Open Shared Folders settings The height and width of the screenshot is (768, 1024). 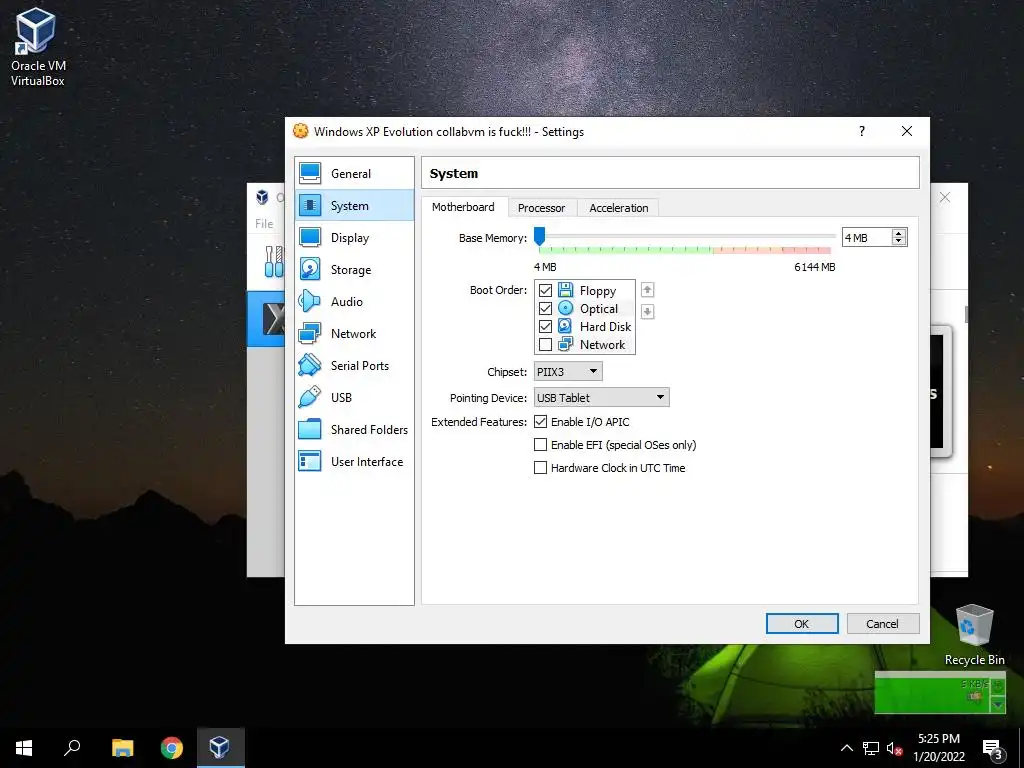click(354, 430)
